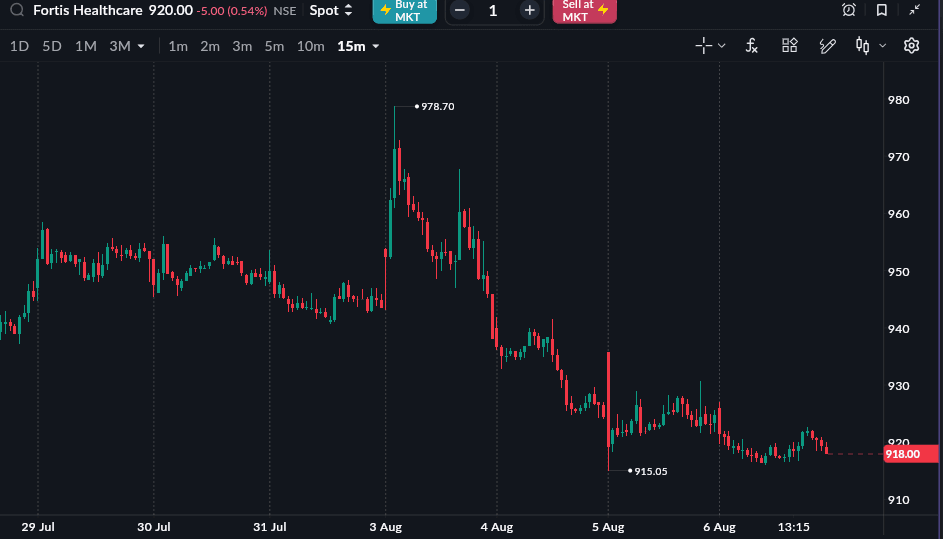Switch to the 2m interval

(x=210, y=46)
